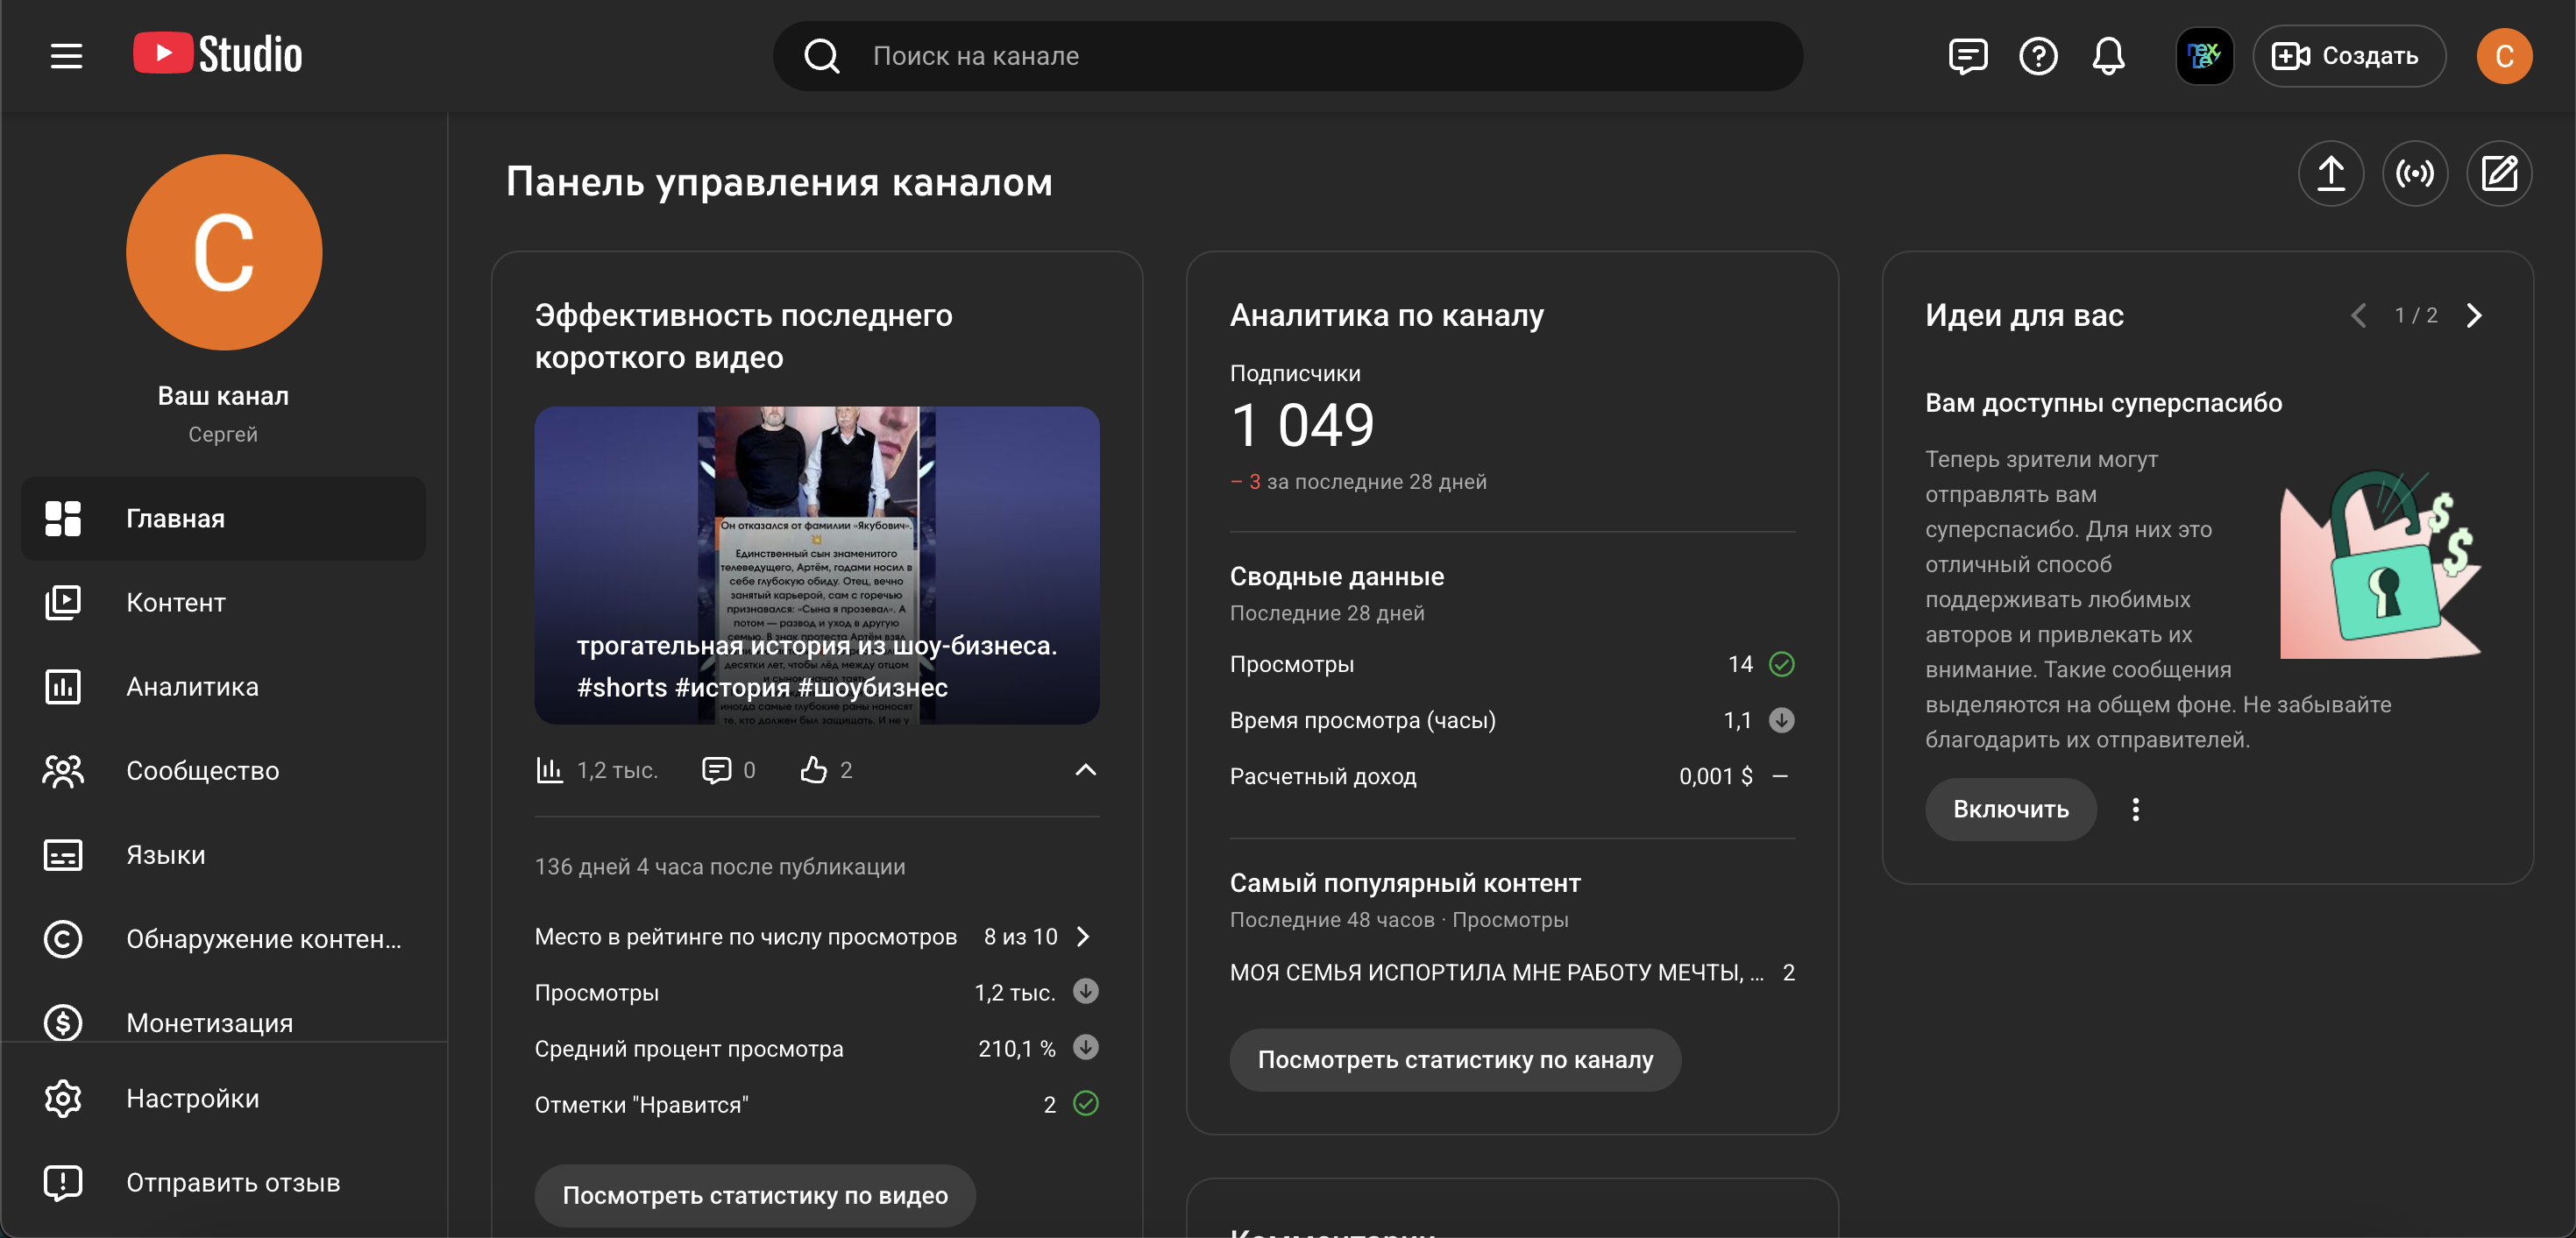2576x1238 pixels.
Task: Open the send feedback message icon in header
Action: coord(1967,56)
